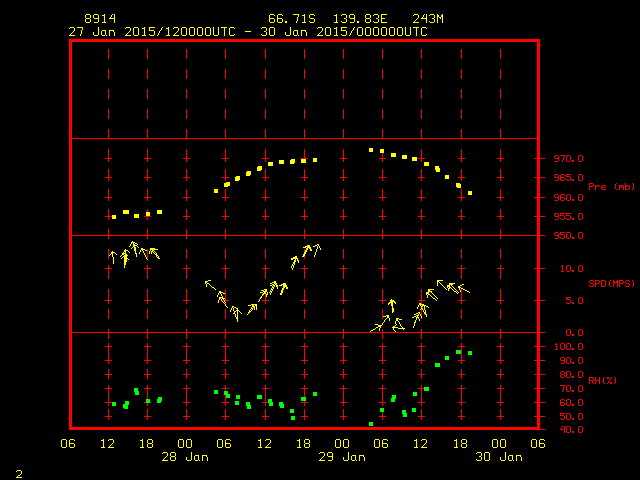Image resolution: width=640 pixels, height=480 pixels.
Task: Click the 28 Jan date label
Action: coord(186,456)
